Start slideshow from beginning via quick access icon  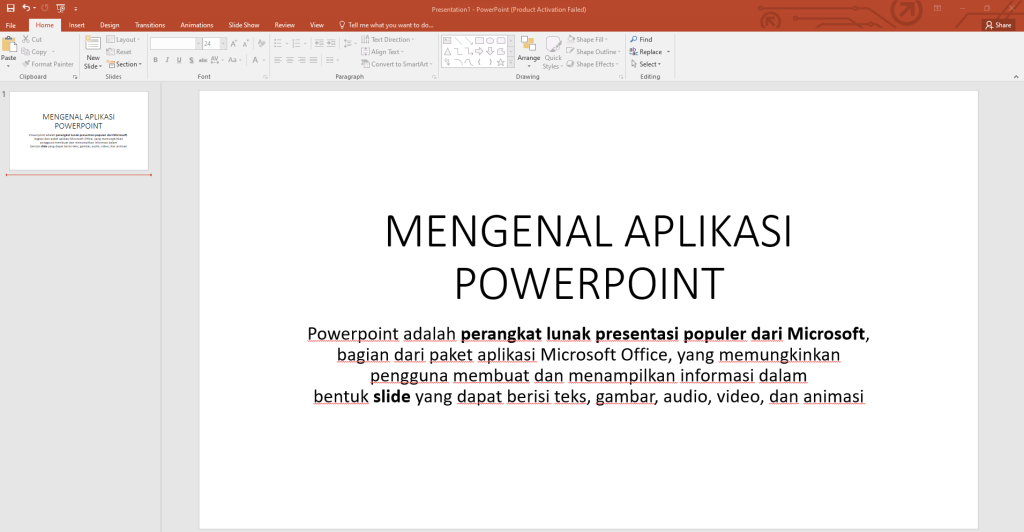[61, 8]
